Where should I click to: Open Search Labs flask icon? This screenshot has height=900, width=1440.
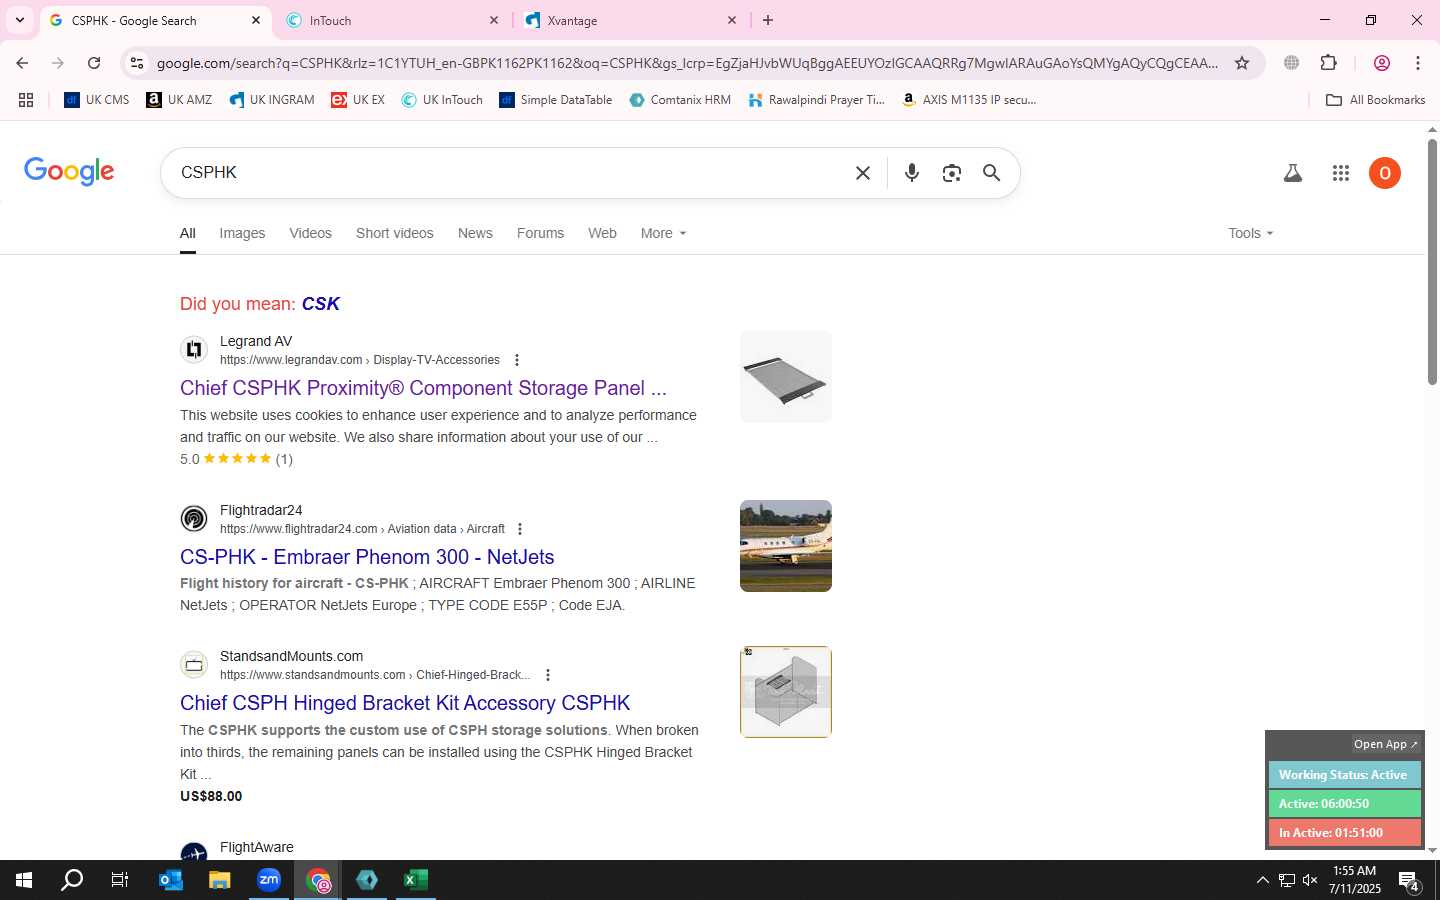point(1293,173)
